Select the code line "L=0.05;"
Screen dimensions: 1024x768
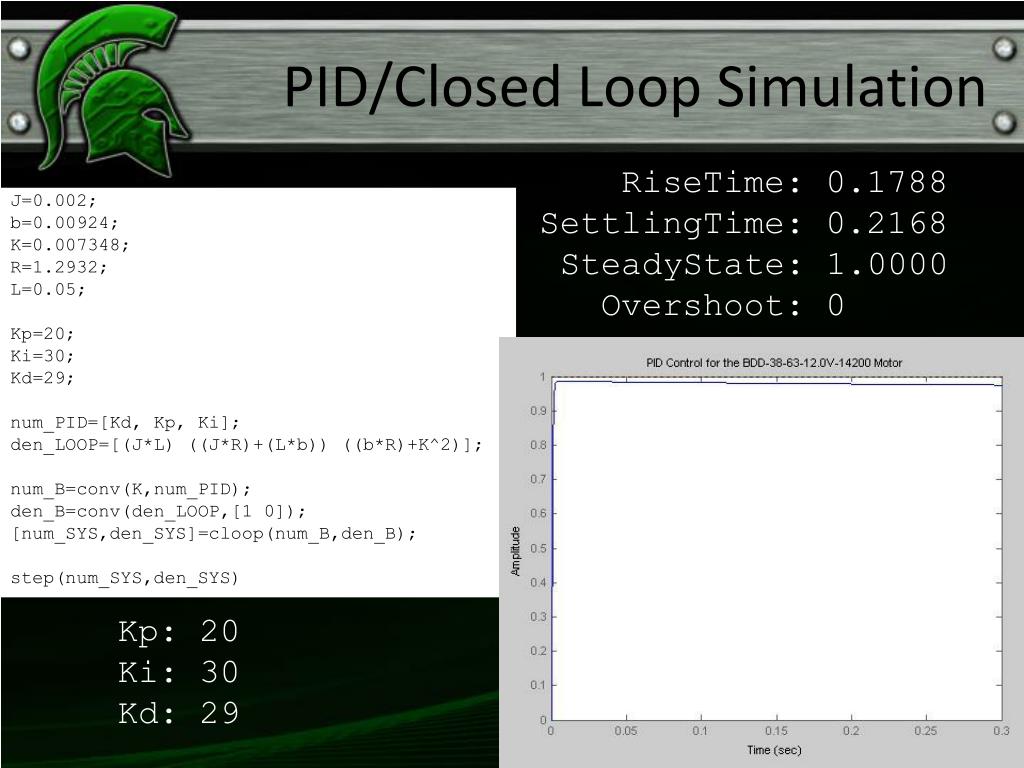coord(48,289)
